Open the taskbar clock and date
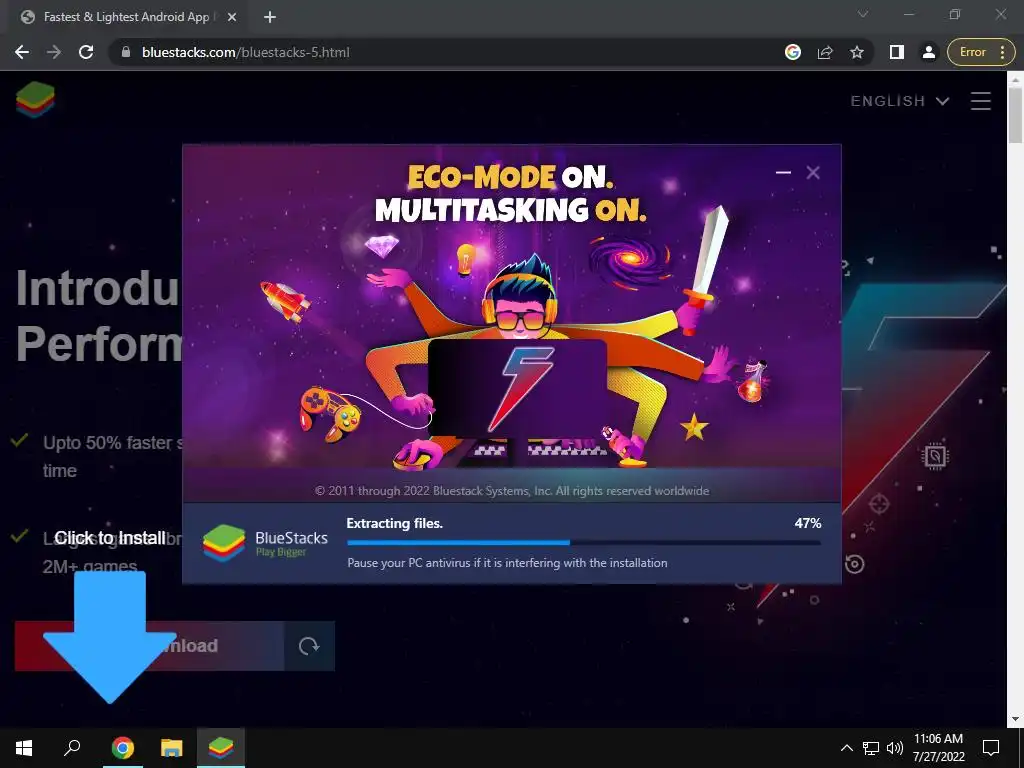The height and width of the screenshot is (768, 1024). click(938, 748)
